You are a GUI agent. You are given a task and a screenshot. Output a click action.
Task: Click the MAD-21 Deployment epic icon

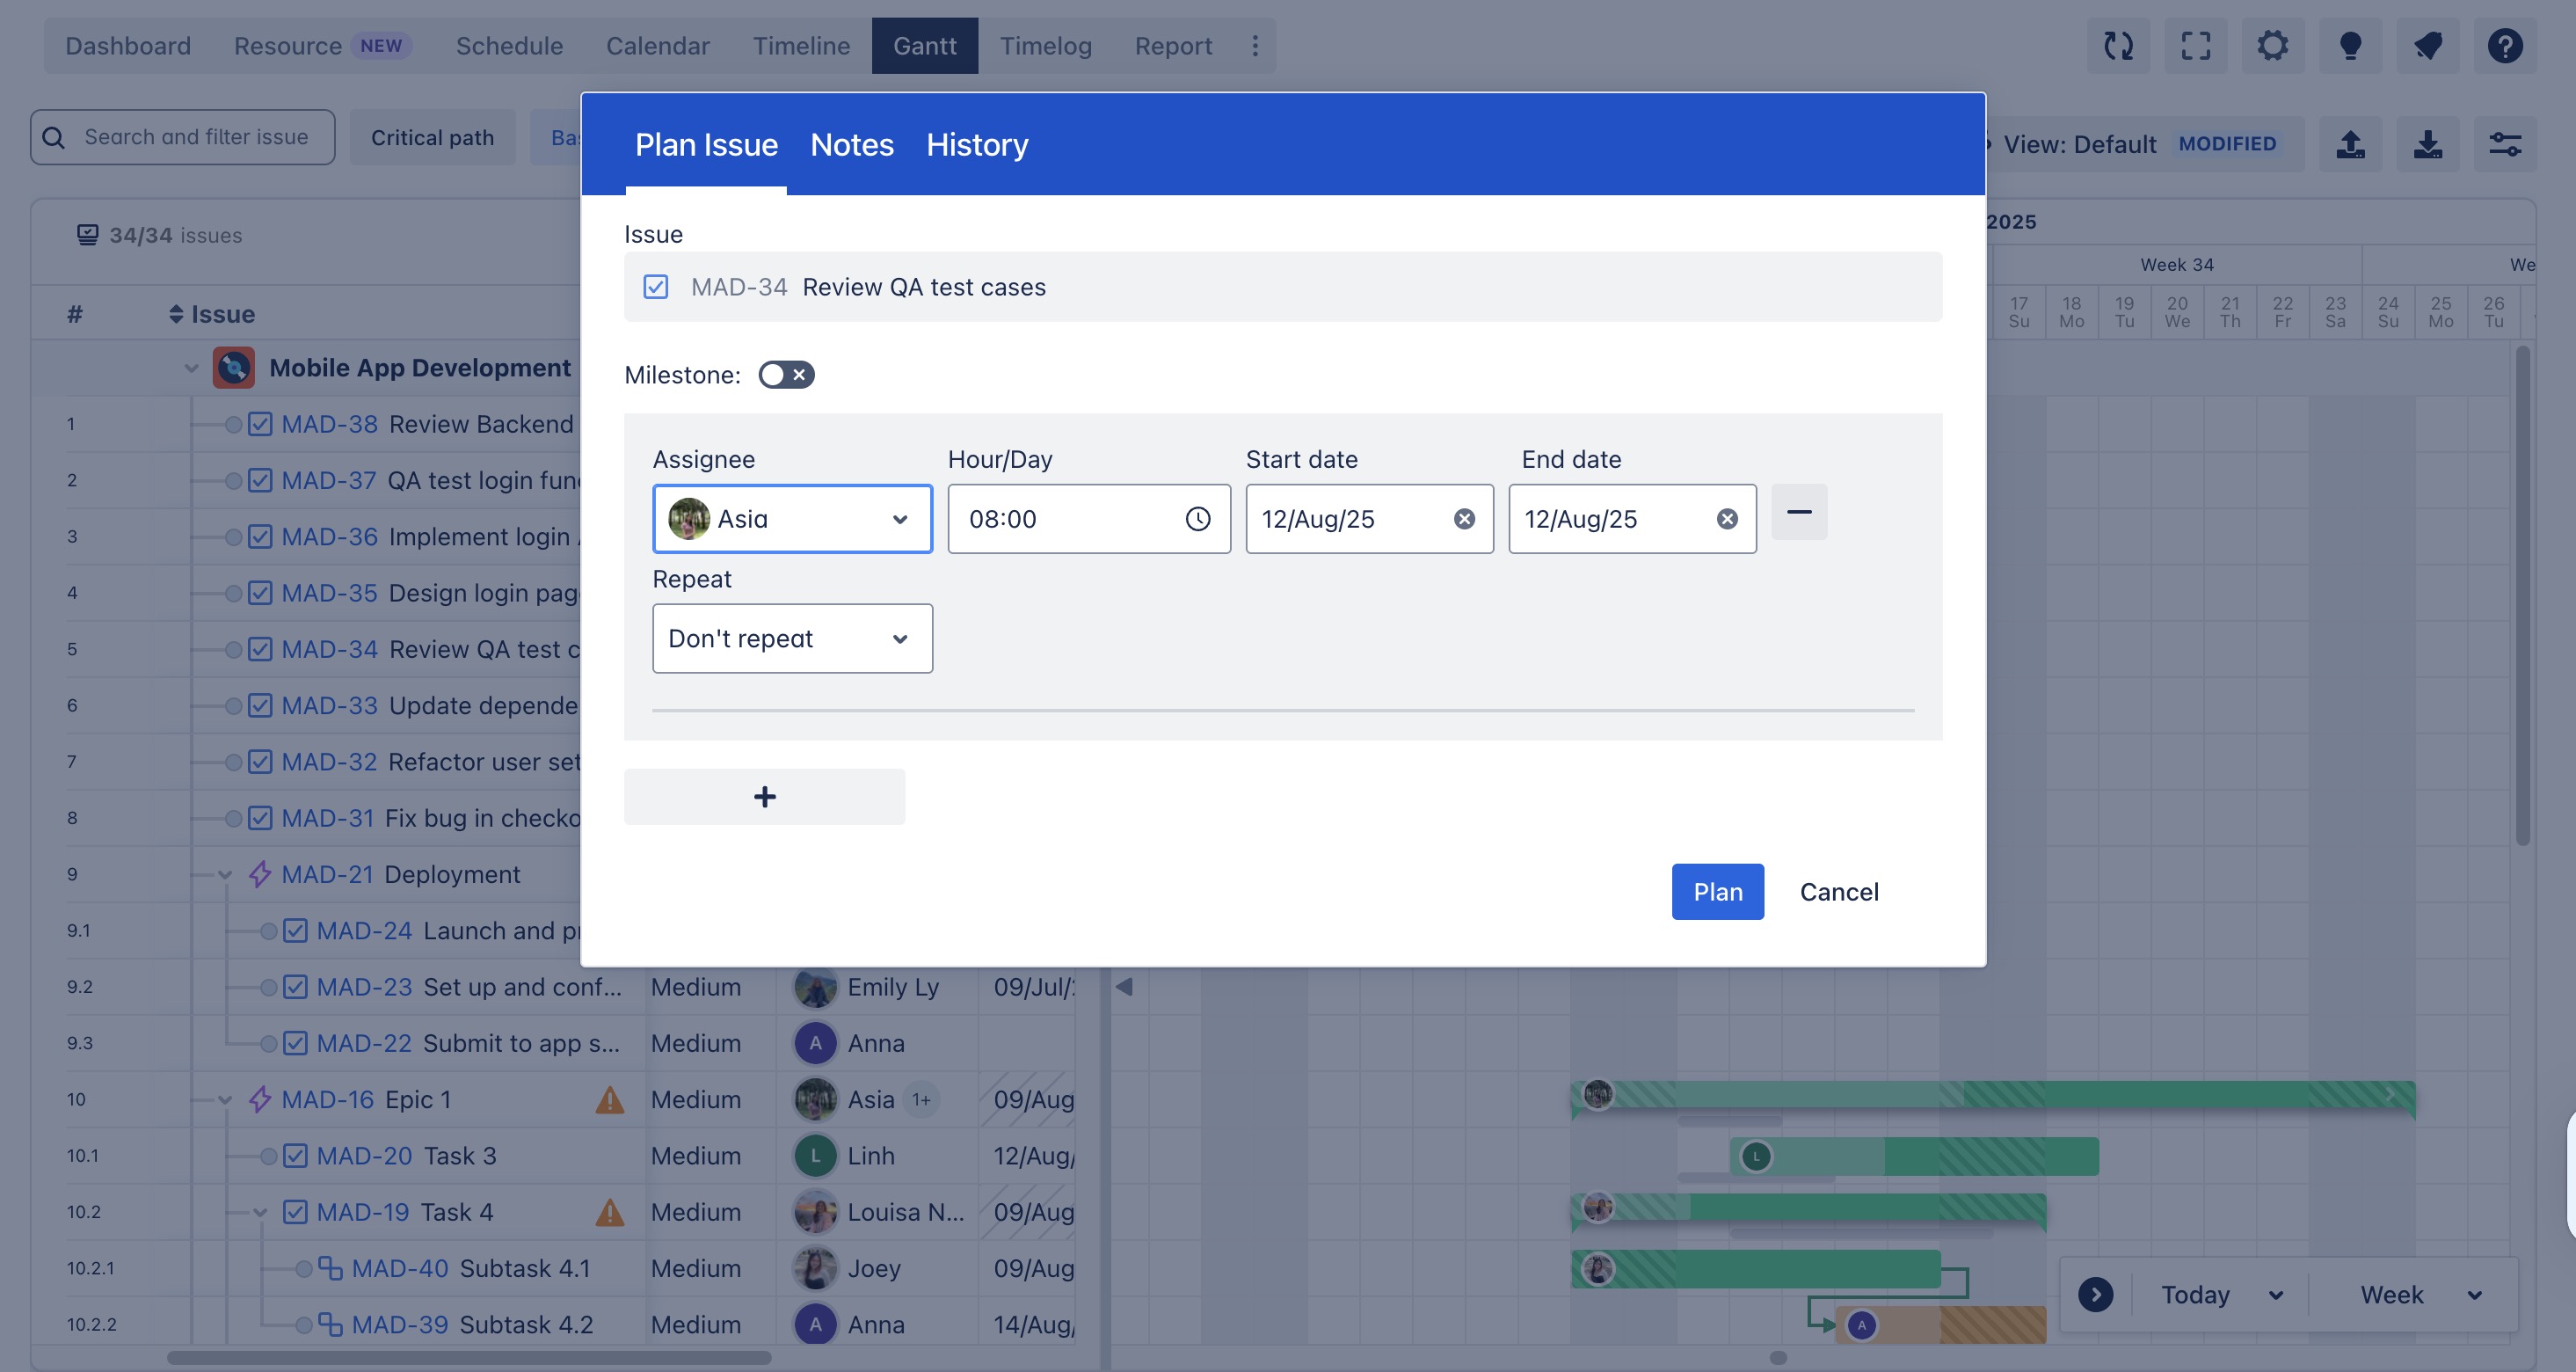tap(260, 874)
